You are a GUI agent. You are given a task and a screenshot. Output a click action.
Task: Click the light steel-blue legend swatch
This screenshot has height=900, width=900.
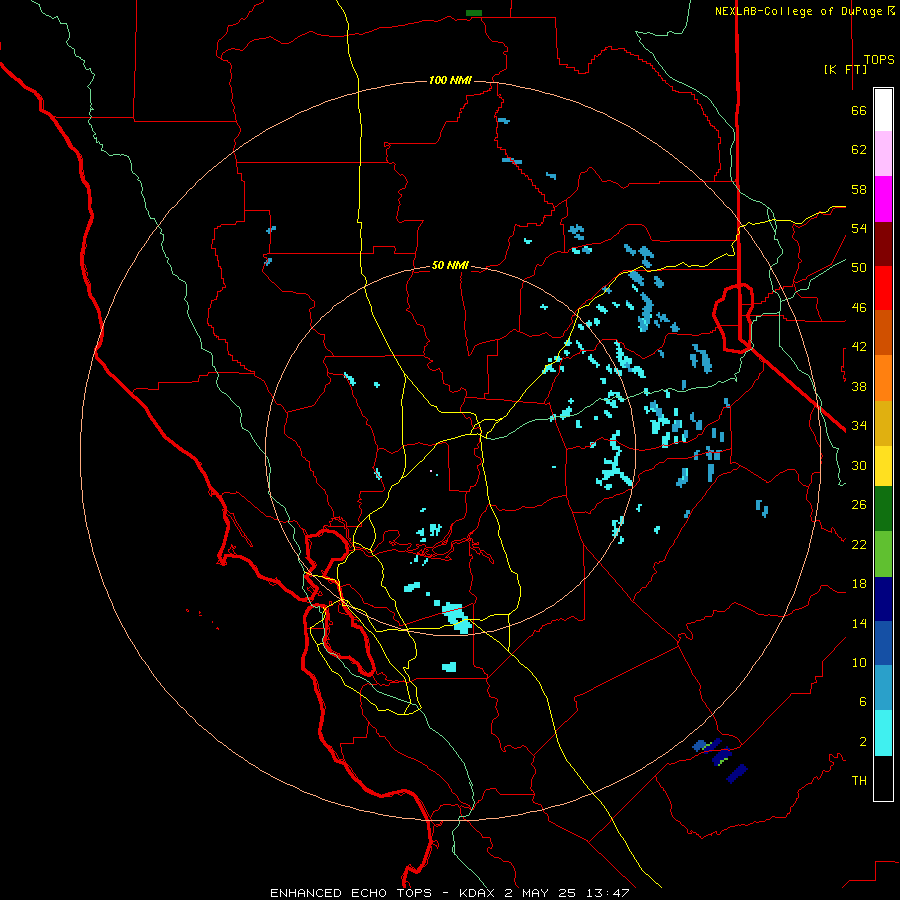click(x=883, y=688)
